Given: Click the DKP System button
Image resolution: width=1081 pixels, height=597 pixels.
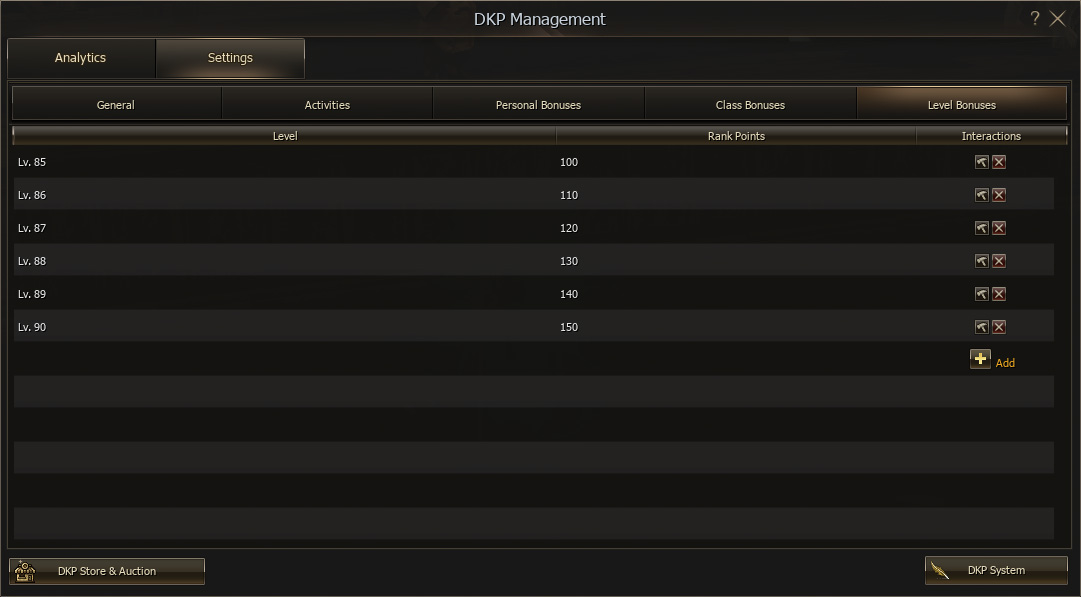Looking at the screenshot, I should 996,570.
